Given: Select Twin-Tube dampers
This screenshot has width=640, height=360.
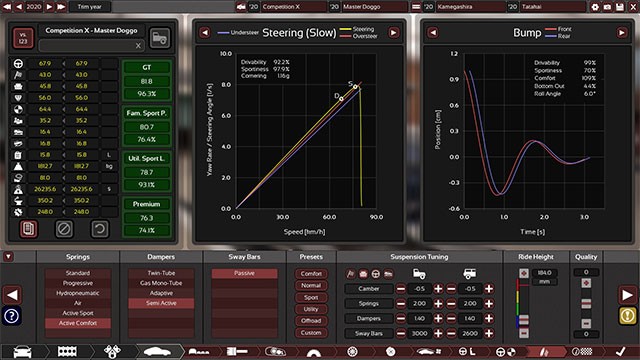Looking at the screenshot, I should pyautogui.click(x=161, y=273).
